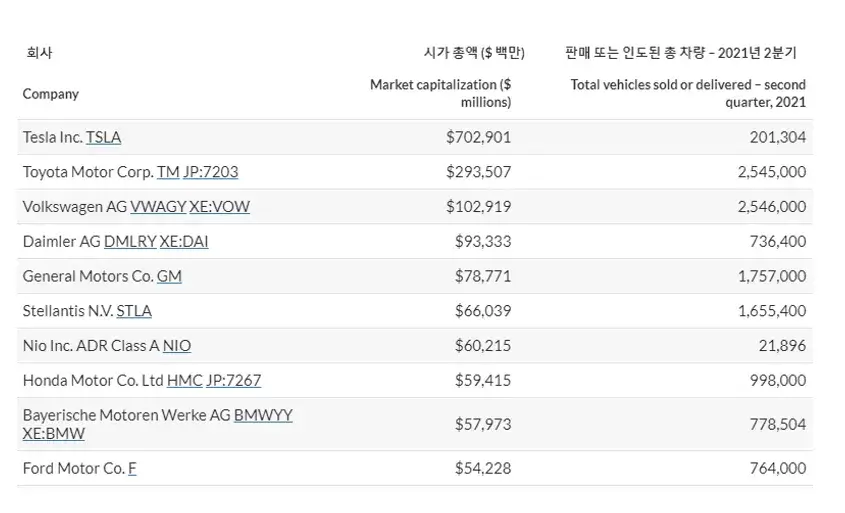
Task: Select the Stellantis N.V. company name
Action: 68,311
